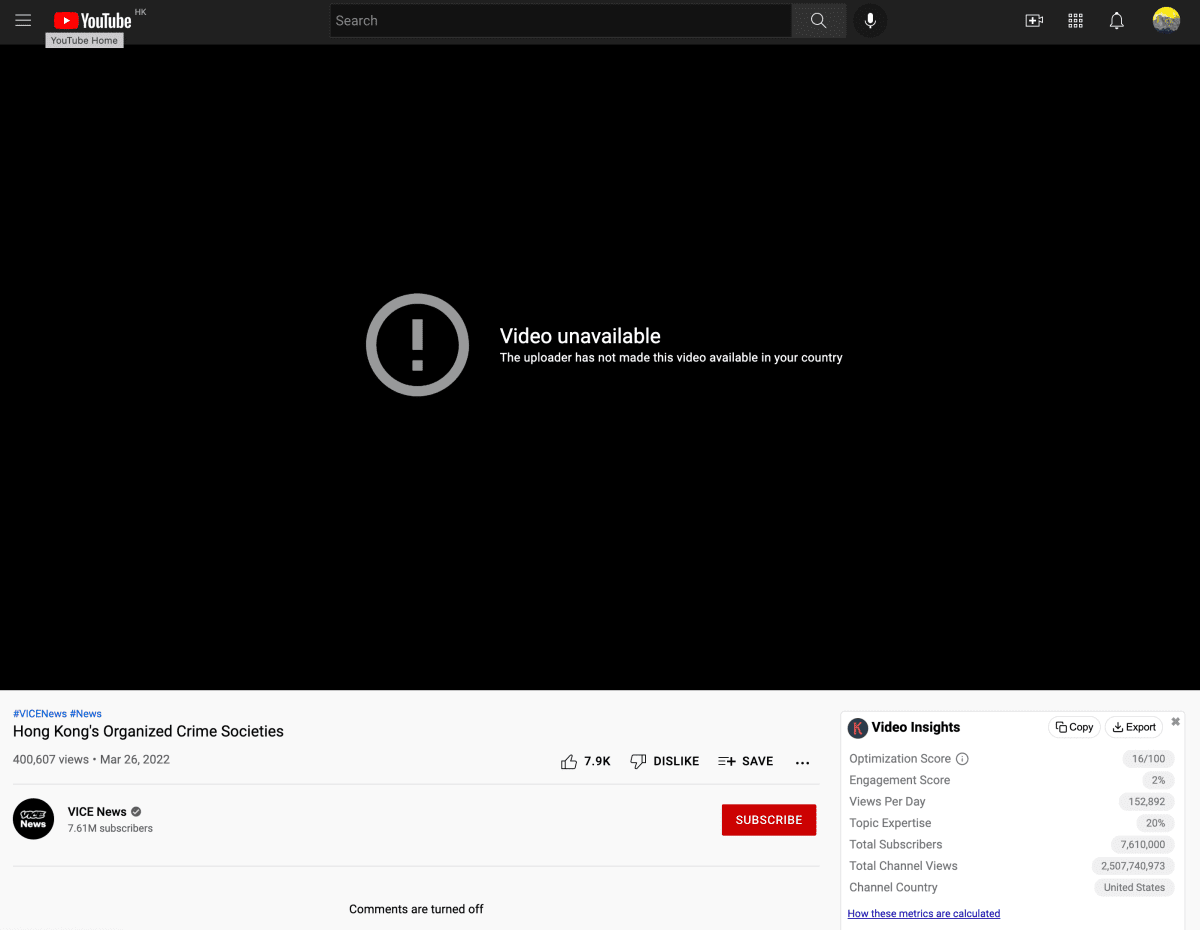Open the notifications bell

pyautogui.click(x=1117, y=20)
